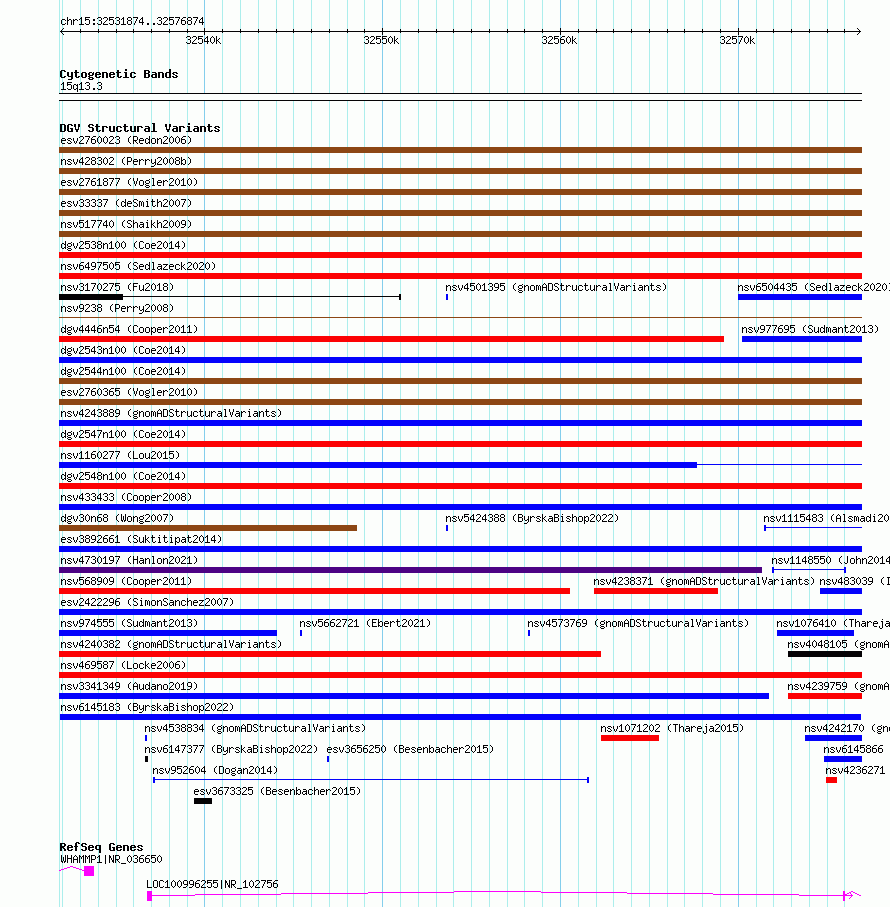Click the 32550k ruler tick label
The image size is (890, 907).
pyautogui.click(x=381, y=40)
